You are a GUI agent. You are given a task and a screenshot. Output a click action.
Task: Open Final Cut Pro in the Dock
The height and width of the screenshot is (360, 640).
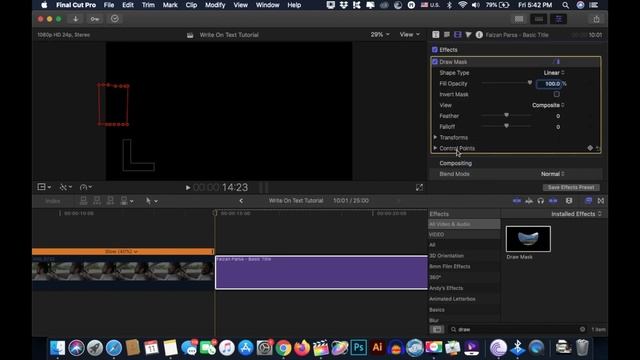point(320,348)
